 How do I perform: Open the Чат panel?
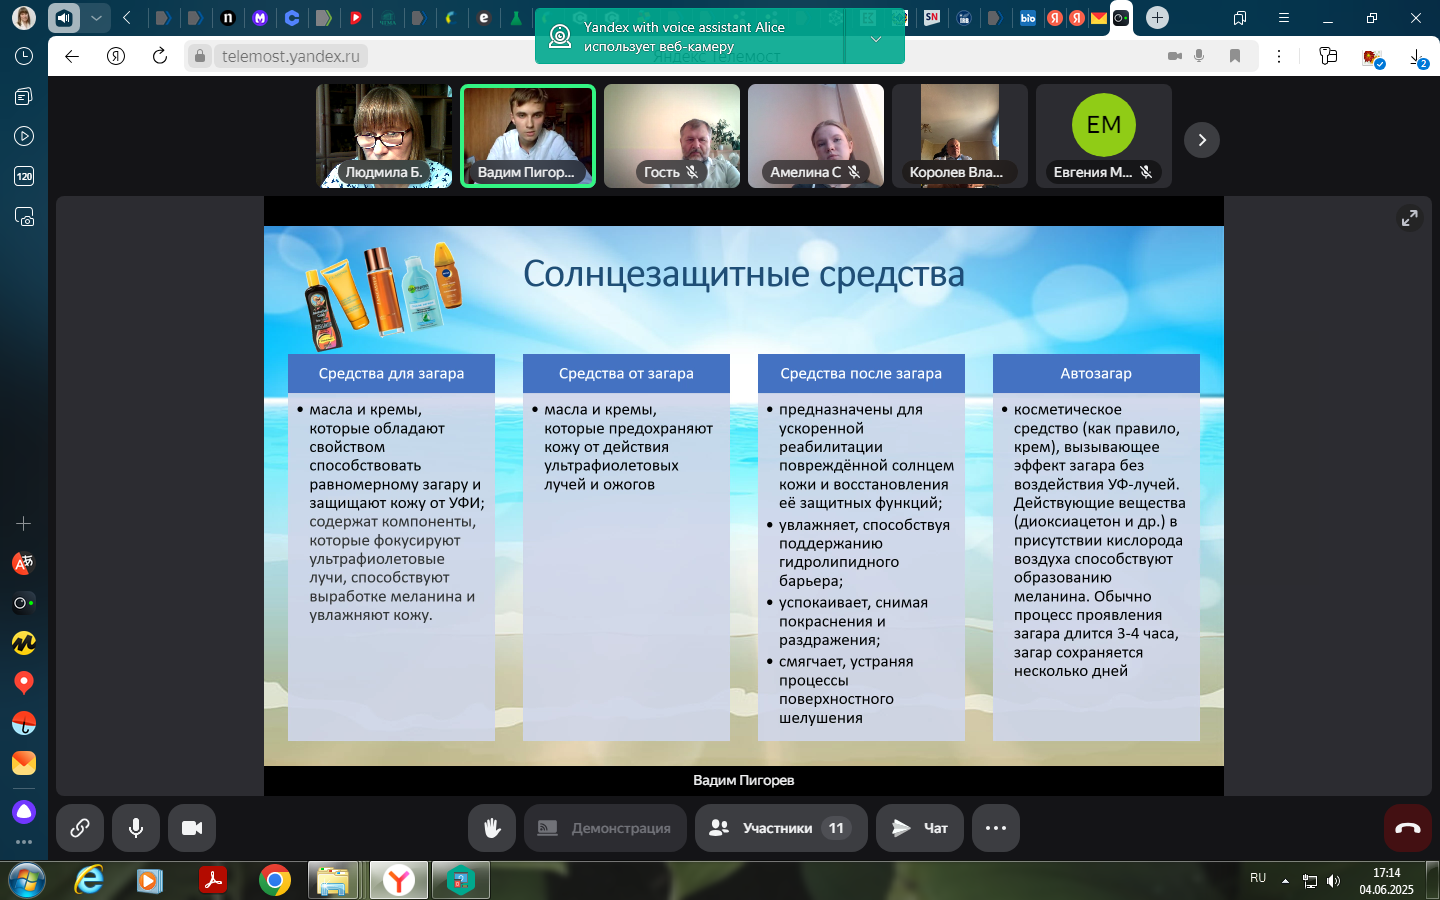920,828
